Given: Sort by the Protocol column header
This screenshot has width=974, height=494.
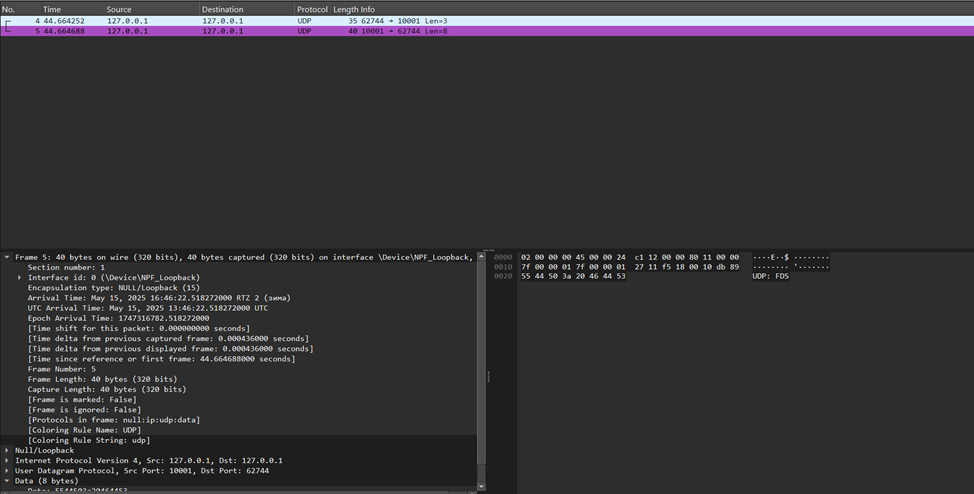Looking at the screenshot, I should [x=311, y=9].
